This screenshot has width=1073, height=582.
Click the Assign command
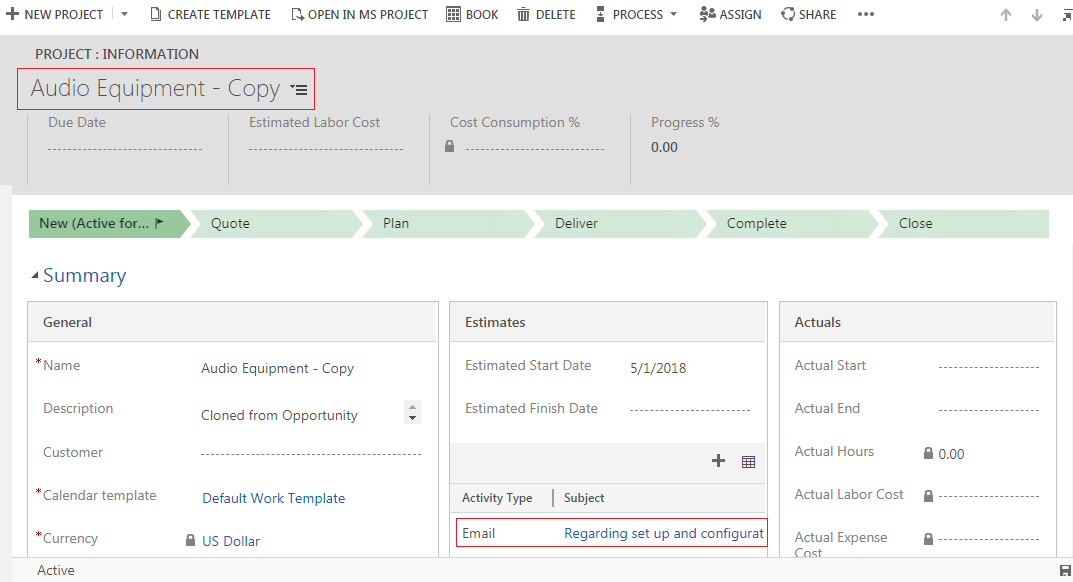(730, 14)
